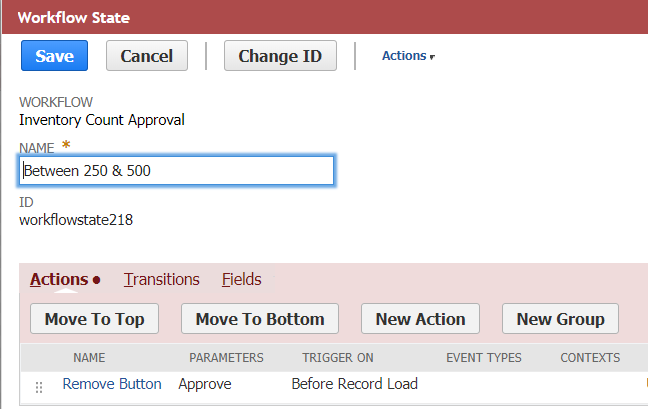Click the Save button
This screenshot has height=409, width=648.
(54, 56)
